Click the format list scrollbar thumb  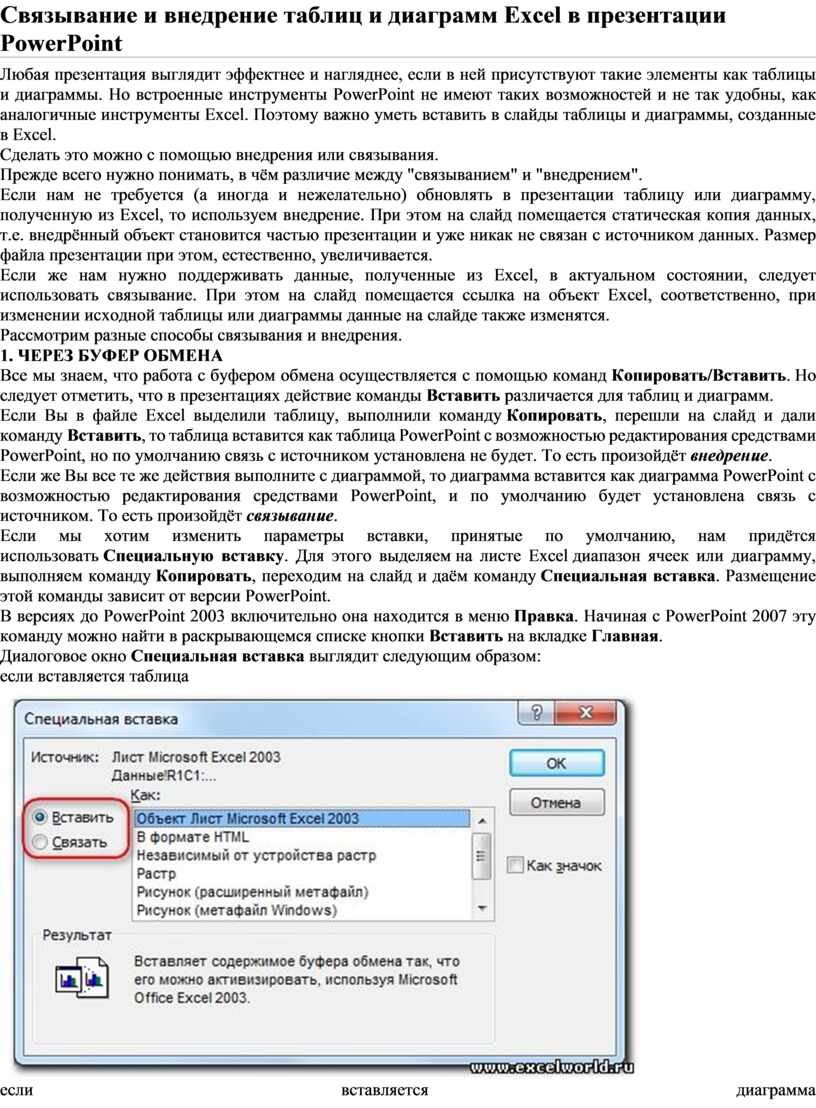pos(482,856)
